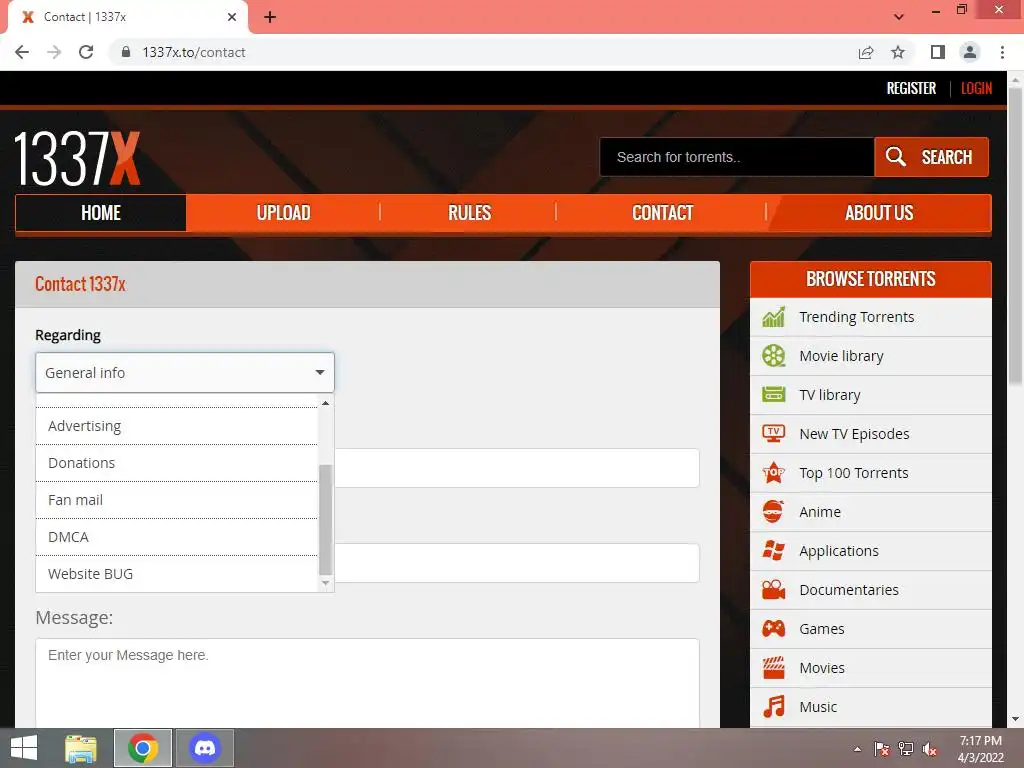The width and height of the screenshot is (1024, 768).
Task: Click the Applications windows icon
Action: click(x=774, y=551)
